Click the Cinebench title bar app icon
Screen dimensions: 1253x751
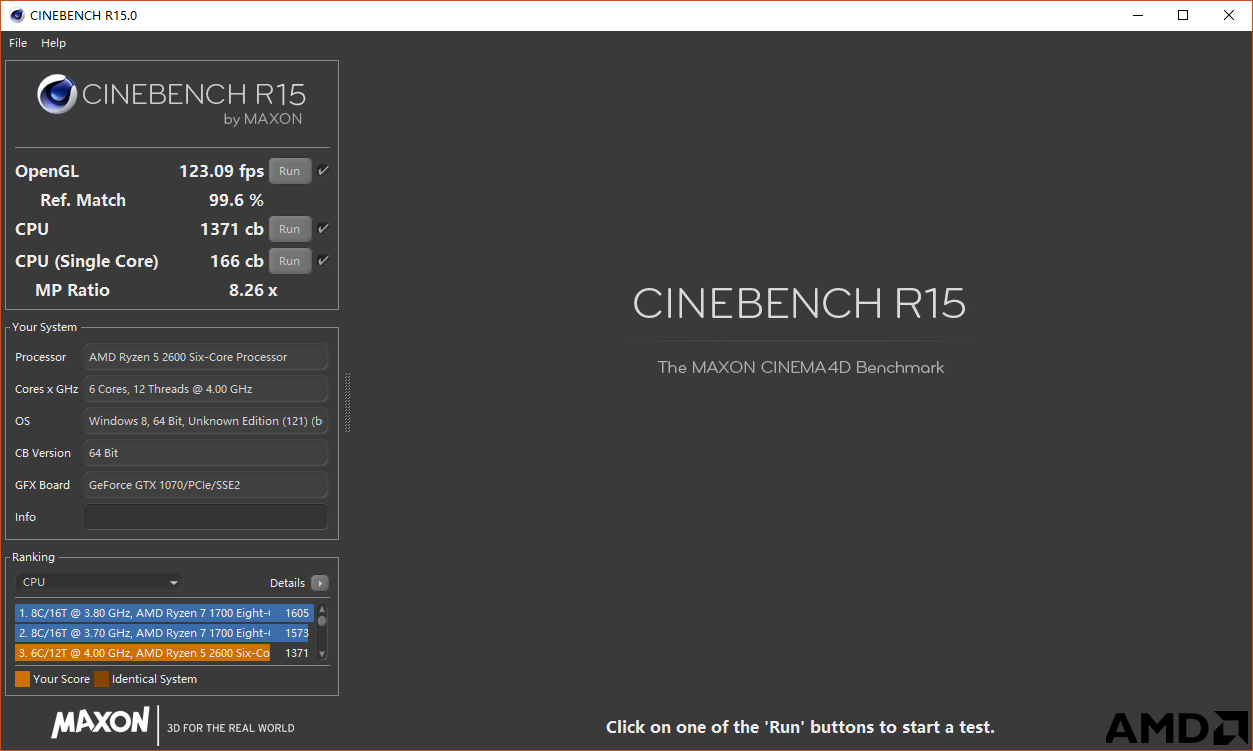(17, 15)
